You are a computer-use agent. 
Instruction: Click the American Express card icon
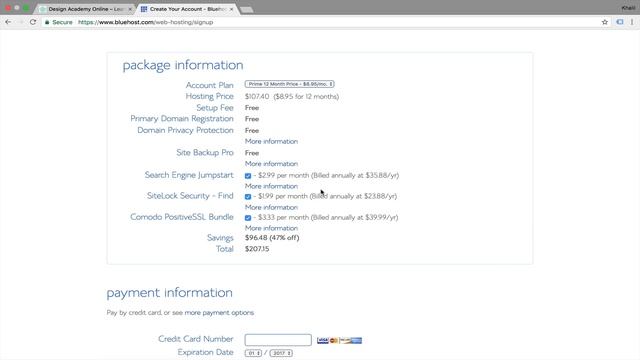(x=356, y=340)
